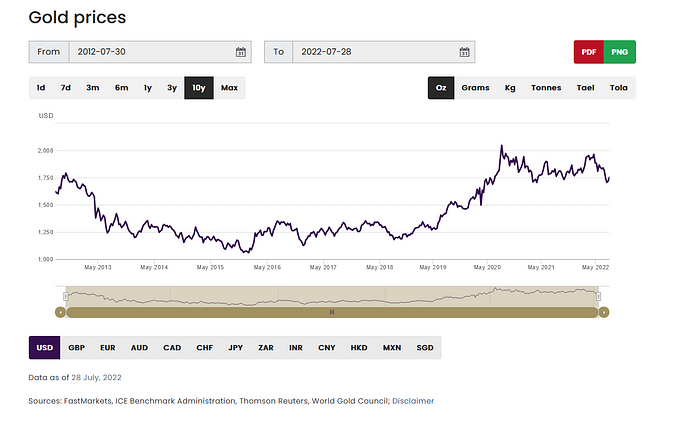Open the To date calendar picker icon
The image size is (700, 439).
click(x=464, y=52)
